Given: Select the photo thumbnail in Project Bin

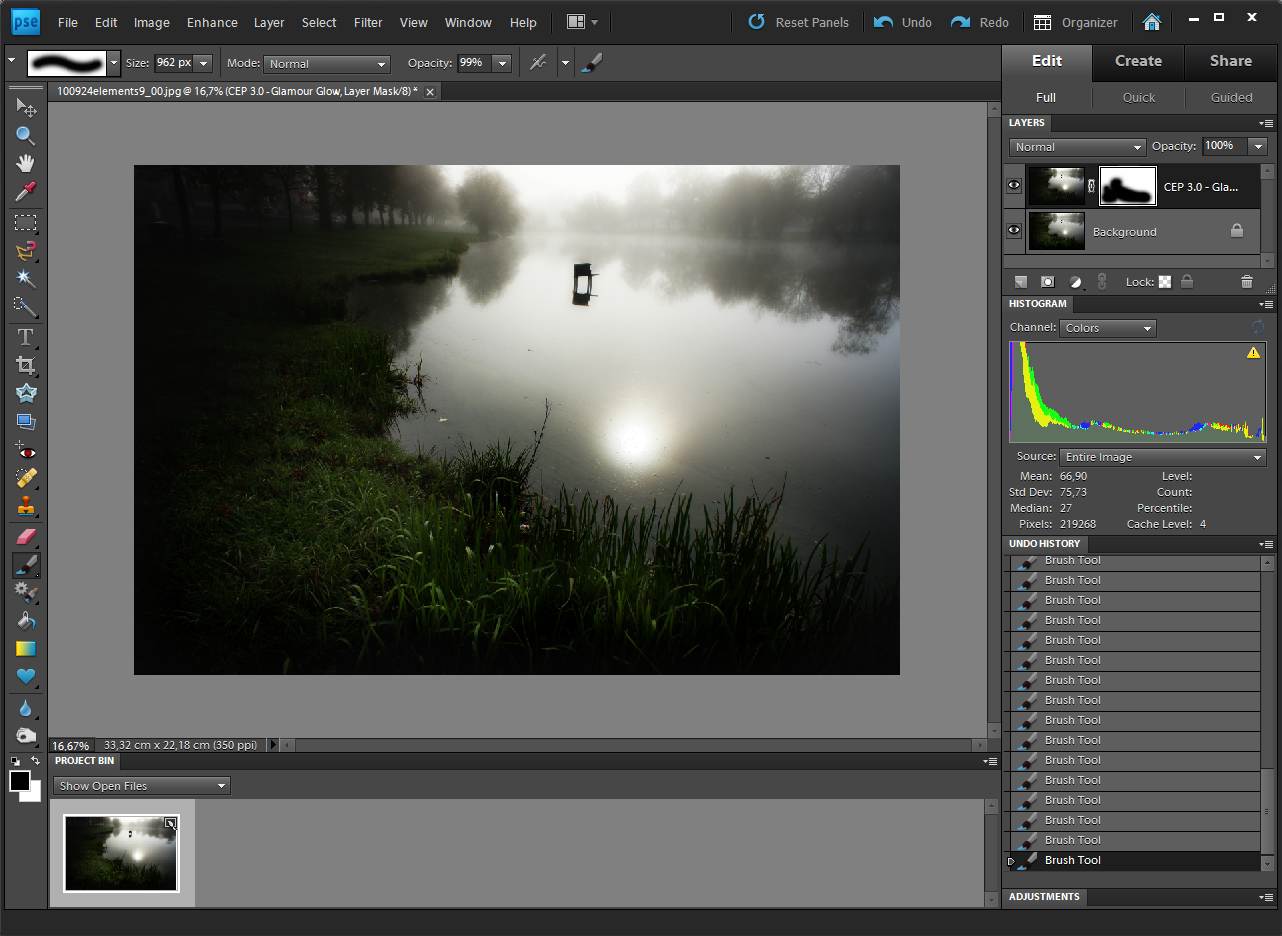Looking at the screenshot, I should point(121,853).
